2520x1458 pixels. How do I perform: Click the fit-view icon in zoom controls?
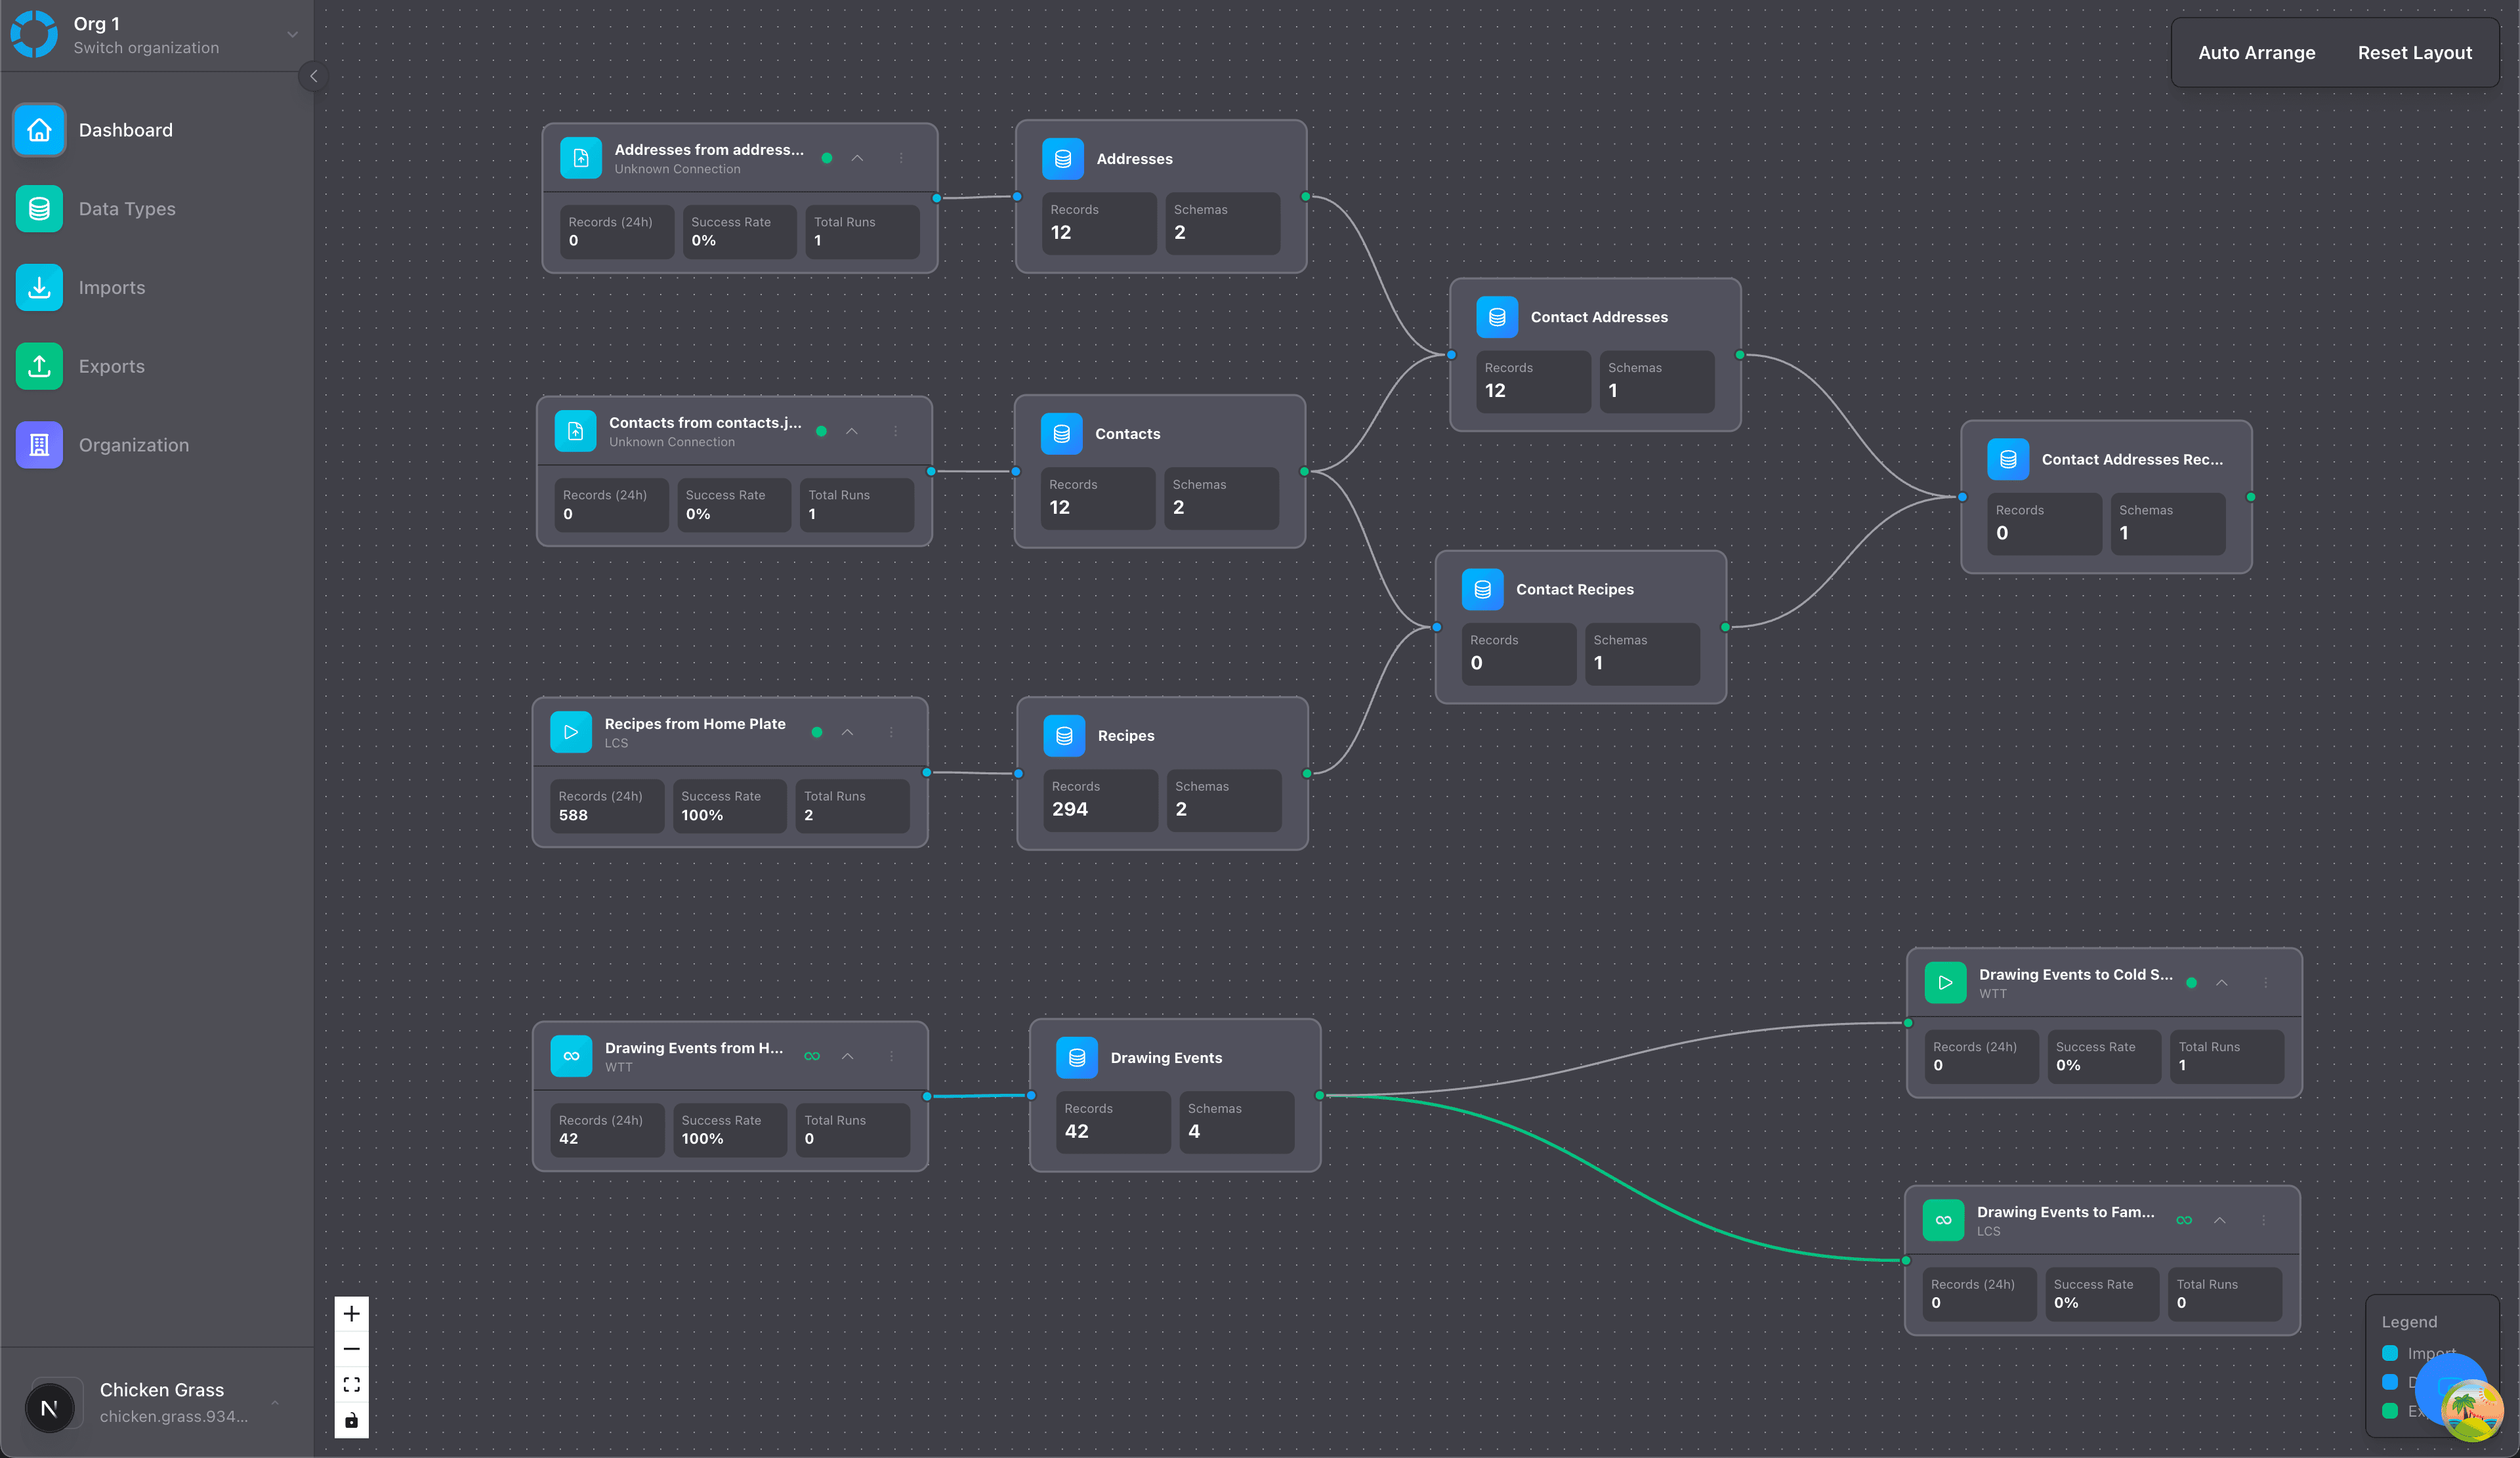pyautogui.click(x=351, y=1384)
